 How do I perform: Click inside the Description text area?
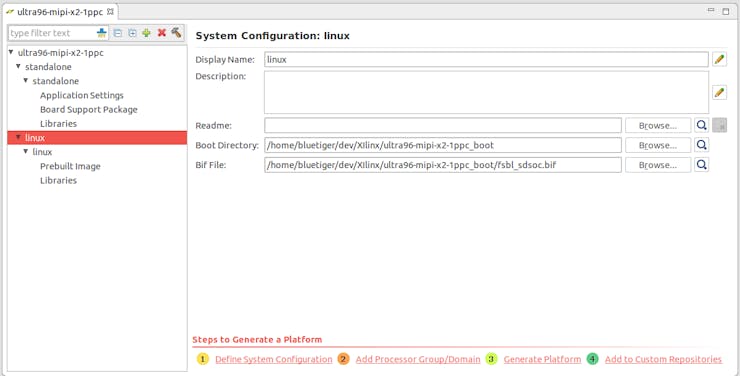(486, 92)
